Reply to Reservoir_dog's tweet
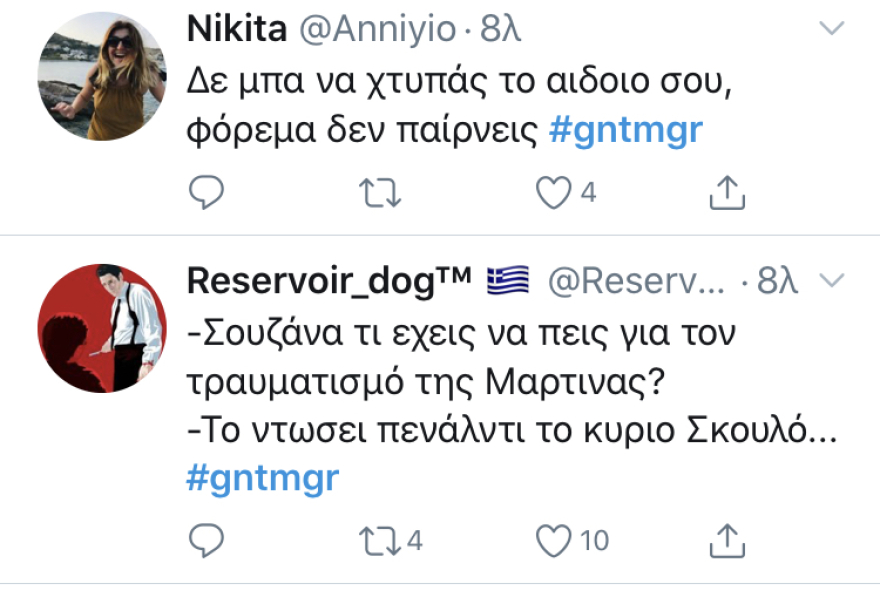The height and width of the screenshot is (597, 880). pos(207,538)
